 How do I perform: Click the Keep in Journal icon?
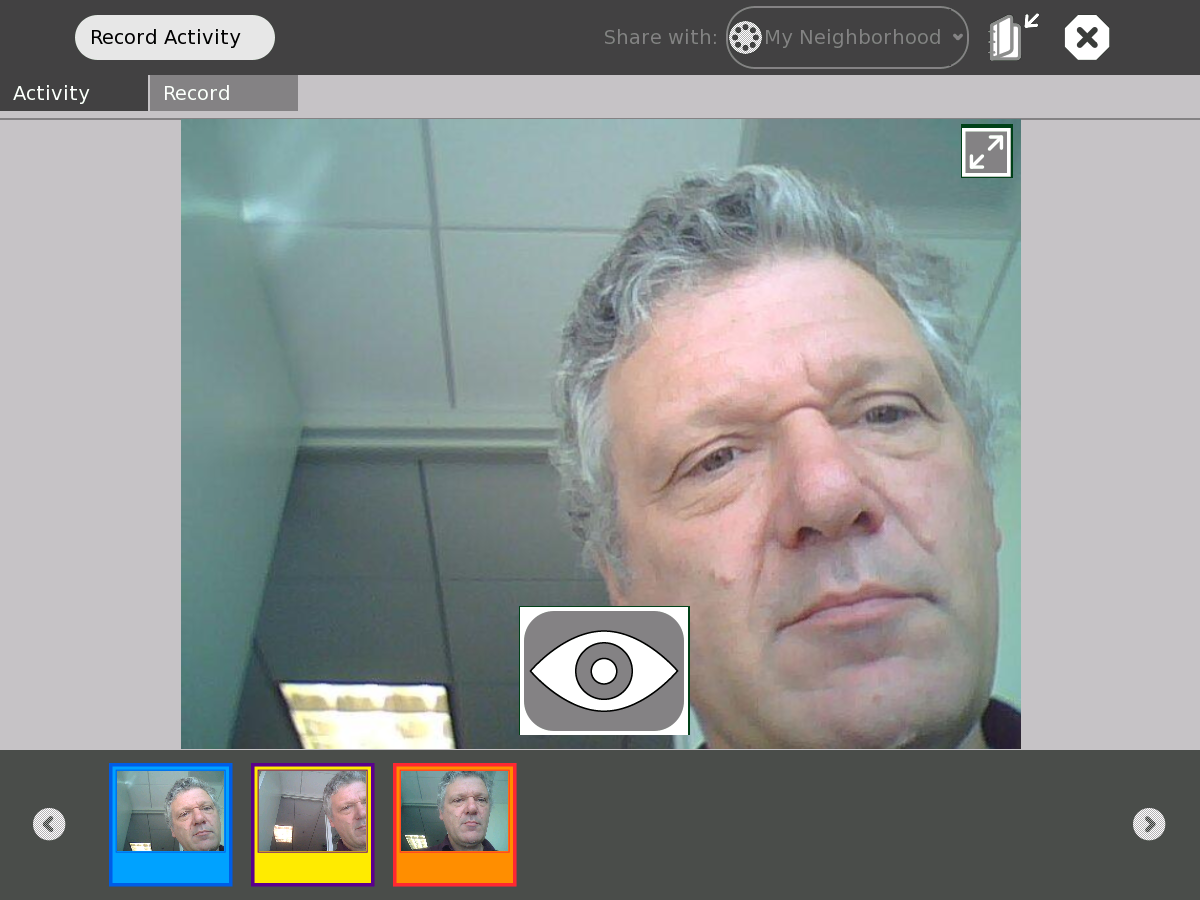pos(1012,38)
